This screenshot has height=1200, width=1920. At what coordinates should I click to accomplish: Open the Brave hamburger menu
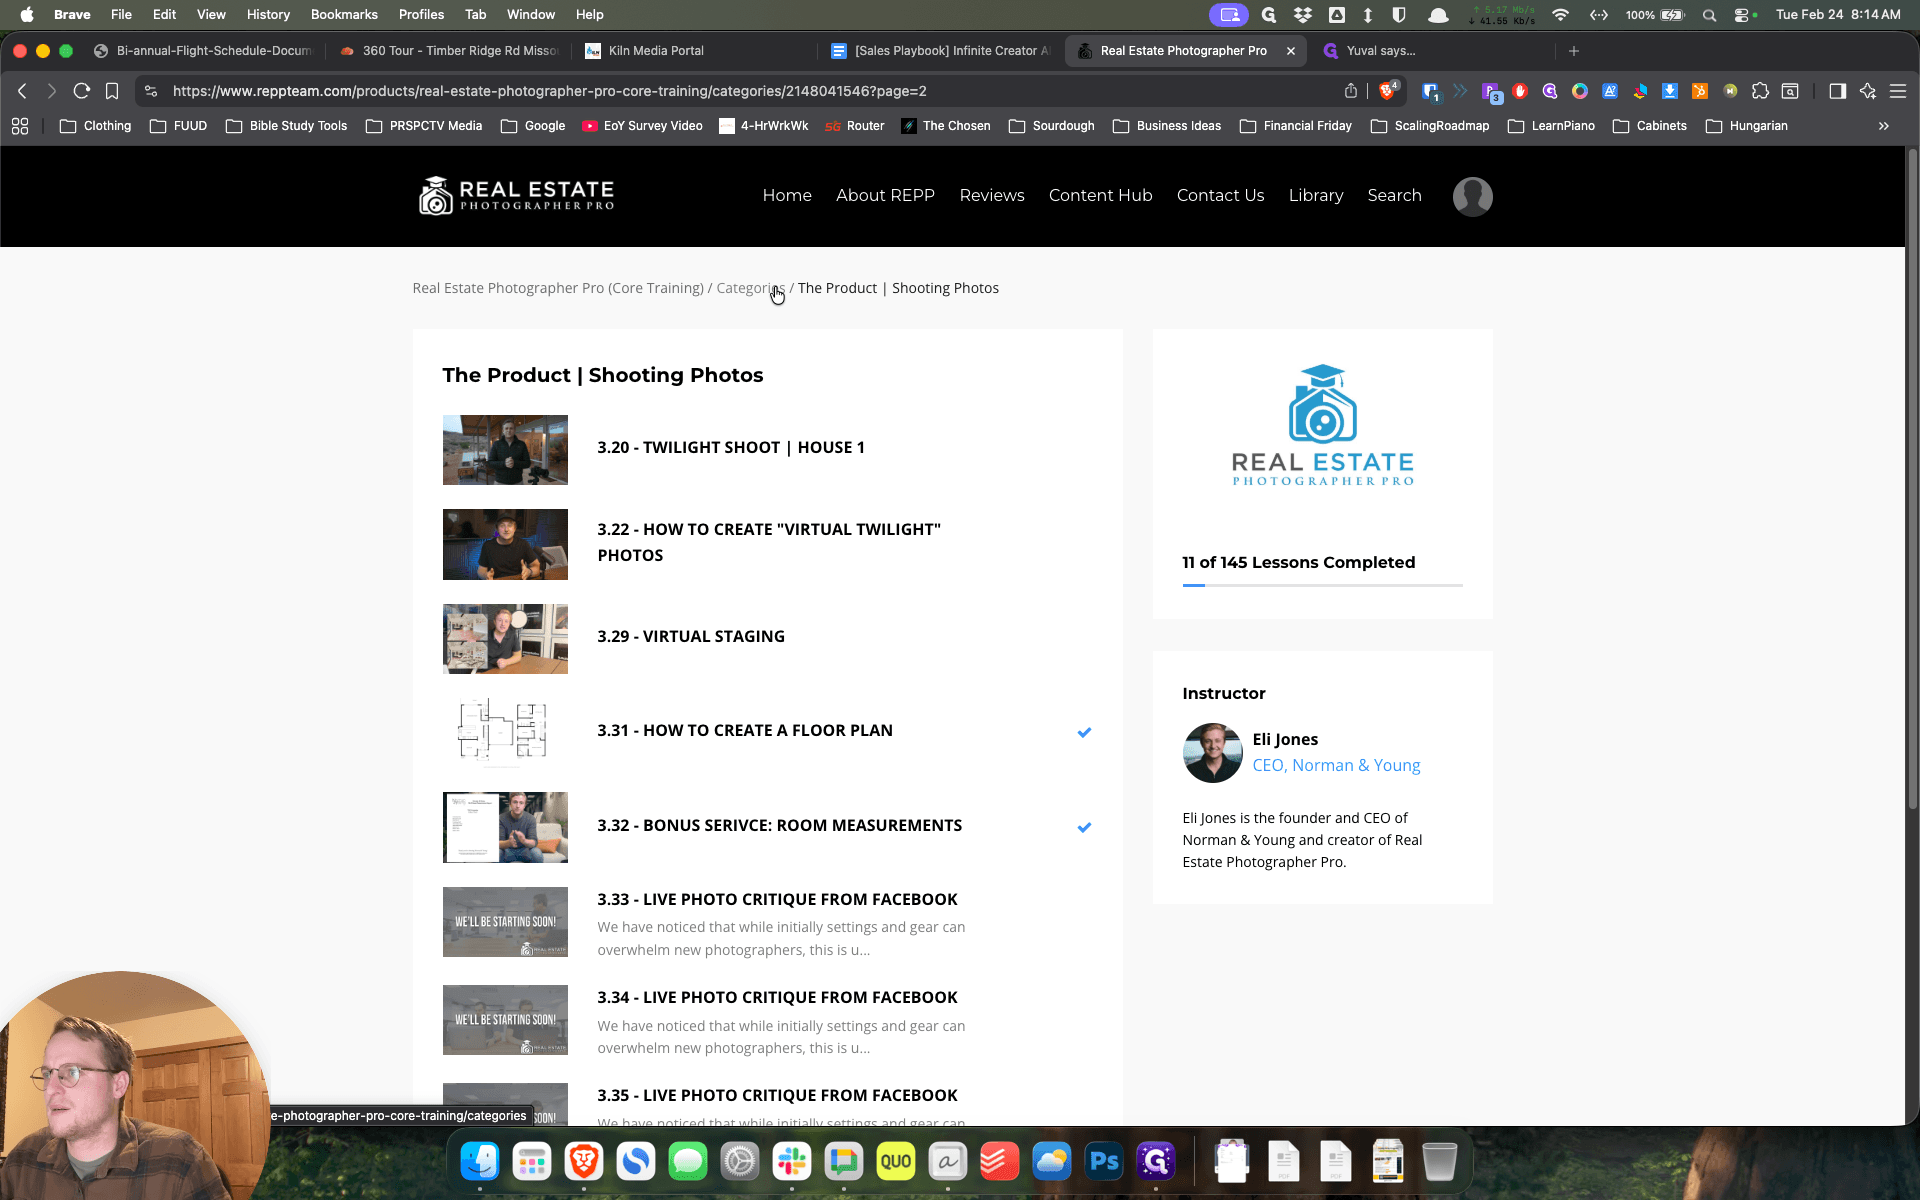pyautogui.click(x=1897, y=91)
